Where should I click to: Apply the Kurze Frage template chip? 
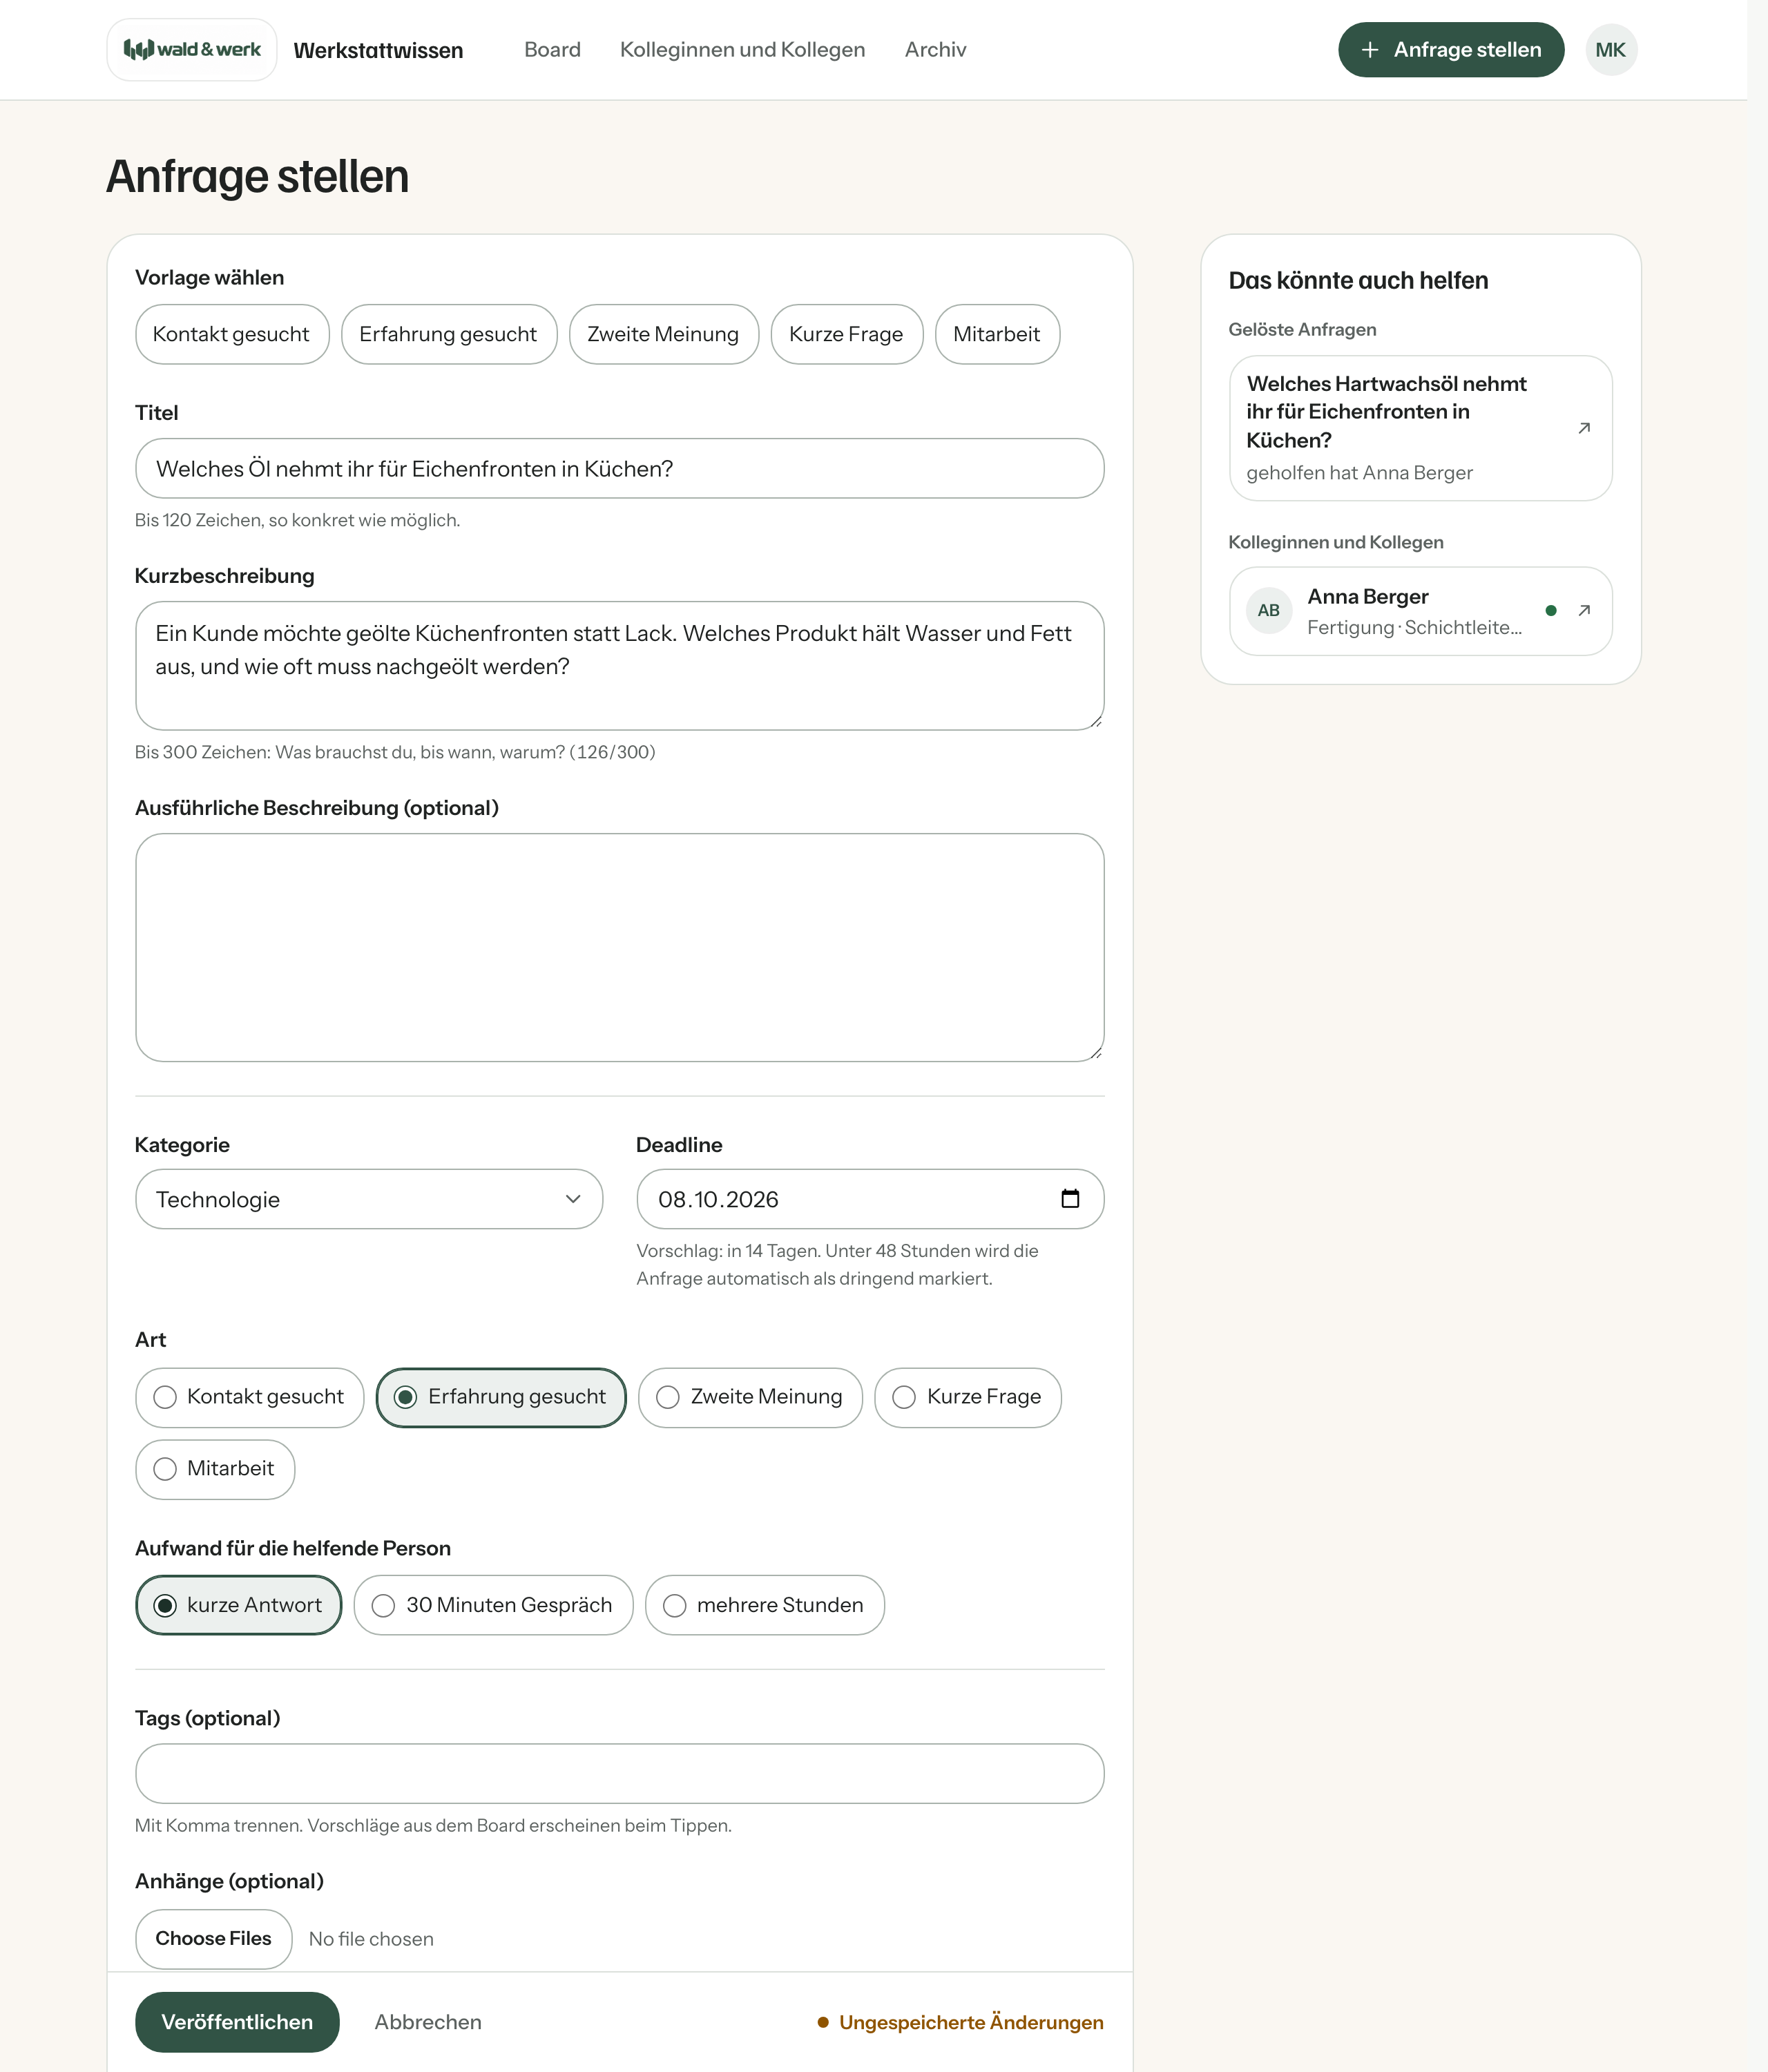point(846,334)
